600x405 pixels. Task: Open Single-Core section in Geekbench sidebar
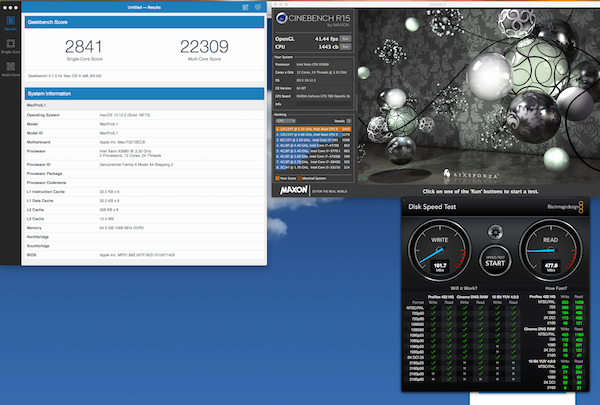tap(11, 46)
